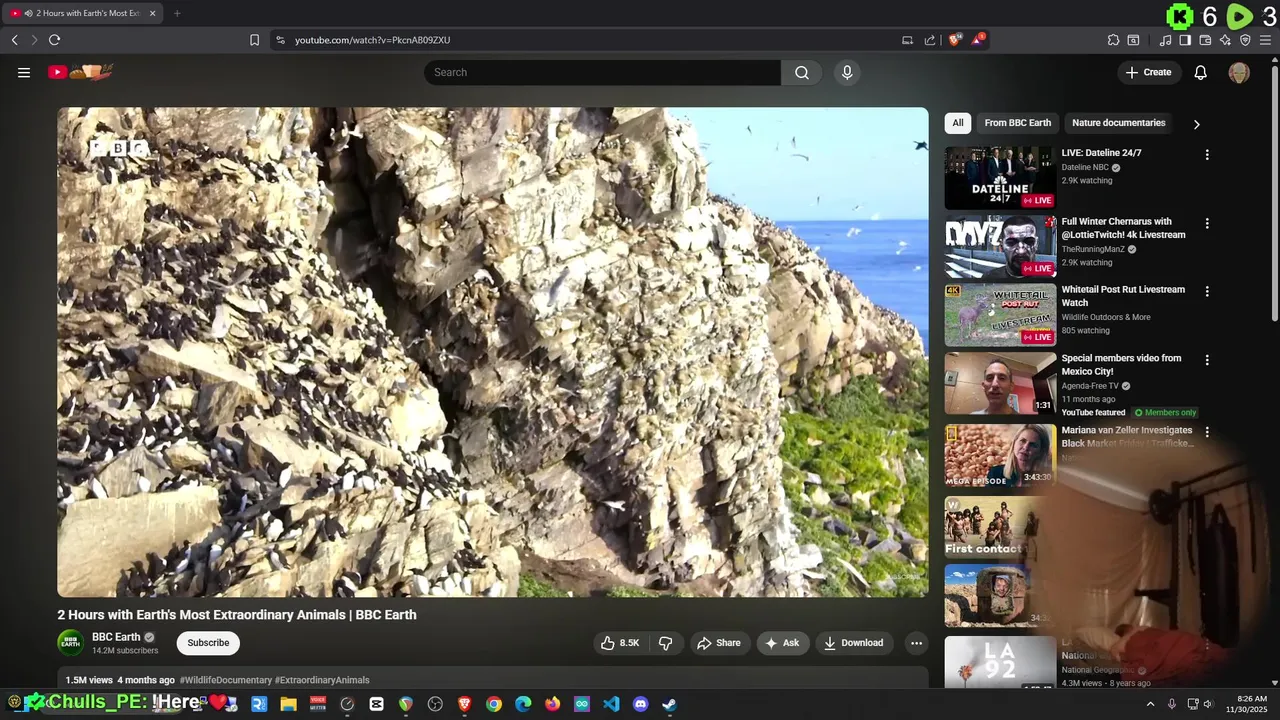Open options for Mariana van Zeller video
The height and width of the screenshot is (720, 1280).
point(1207,432)
